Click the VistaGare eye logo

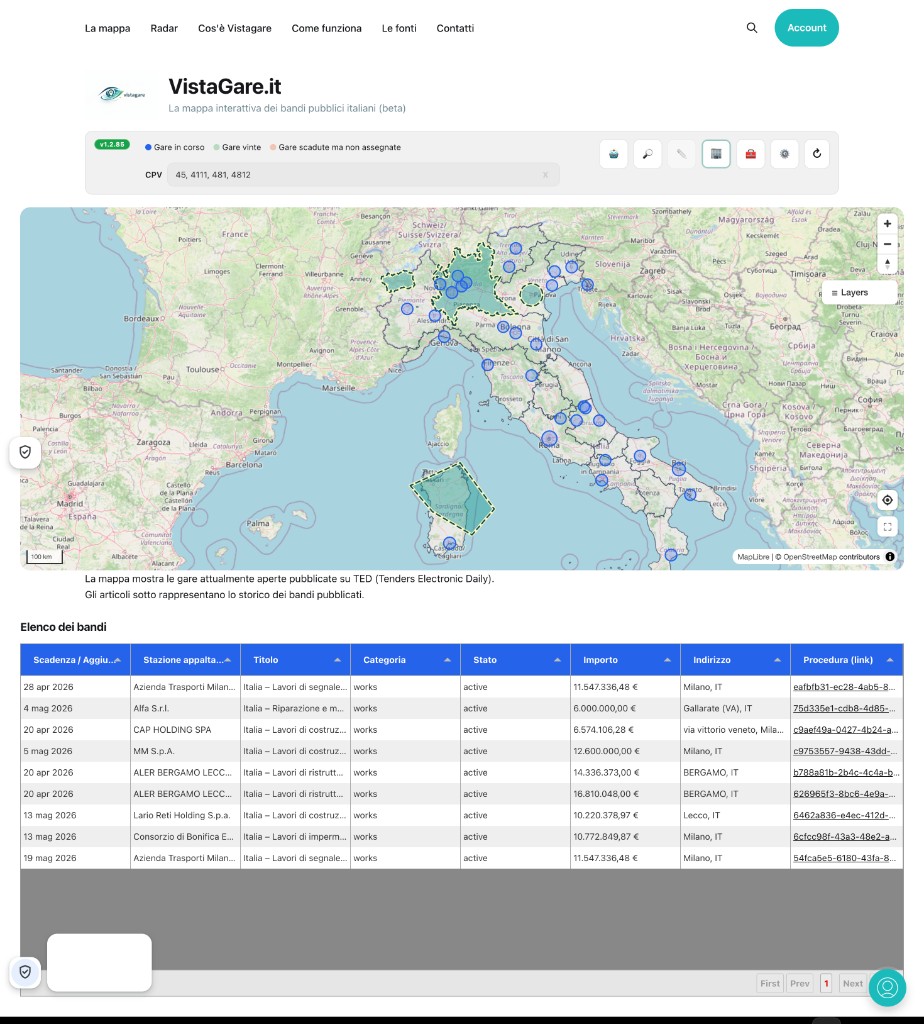pyautogui.click(x=121, y=94)
